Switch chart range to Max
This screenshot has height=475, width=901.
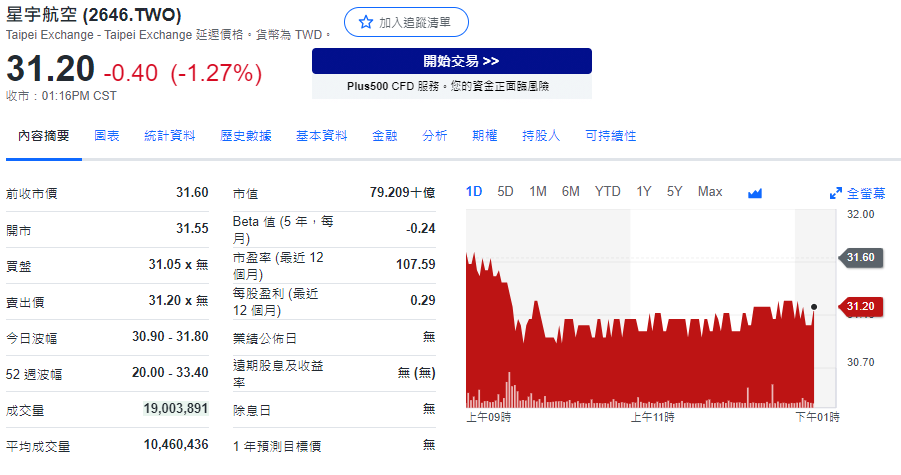(x=710, y=192)
